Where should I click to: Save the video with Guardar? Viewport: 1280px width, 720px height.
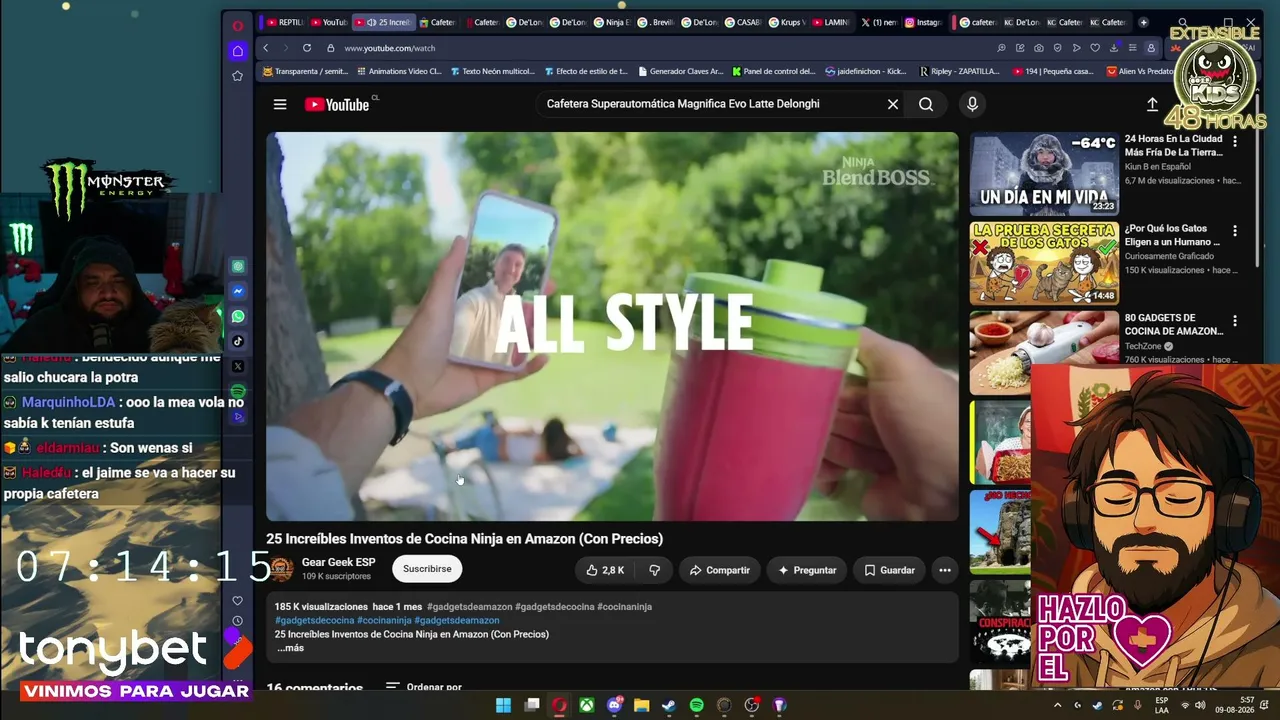tap(889, 570)
